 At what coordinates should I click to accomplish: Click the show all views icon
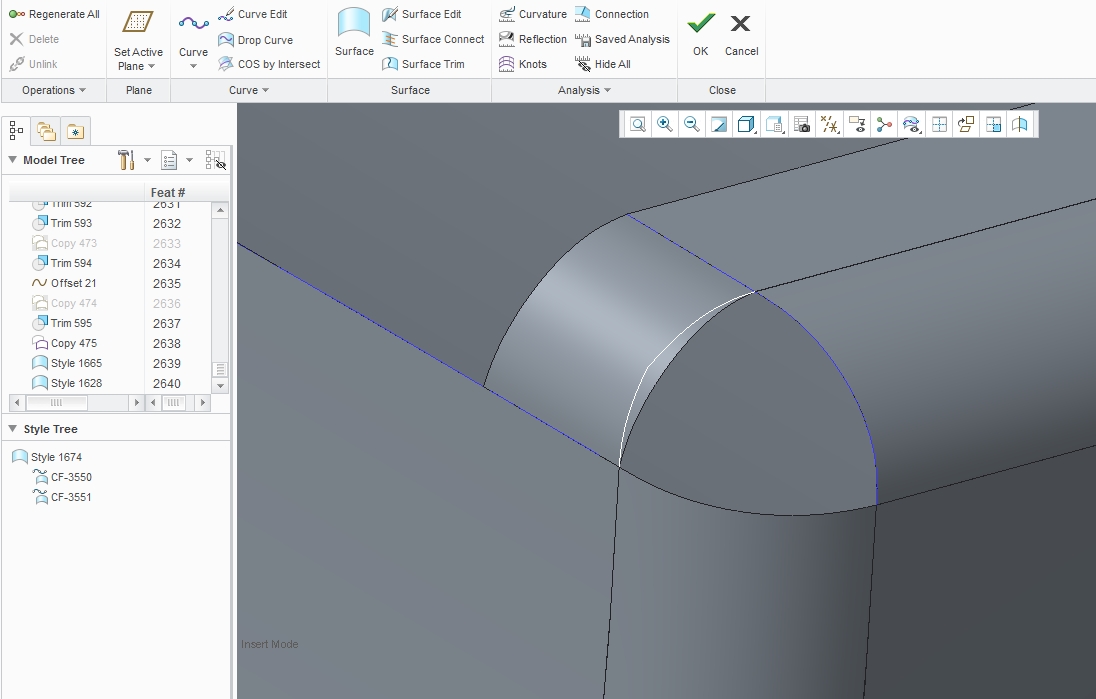coord(939,124)
